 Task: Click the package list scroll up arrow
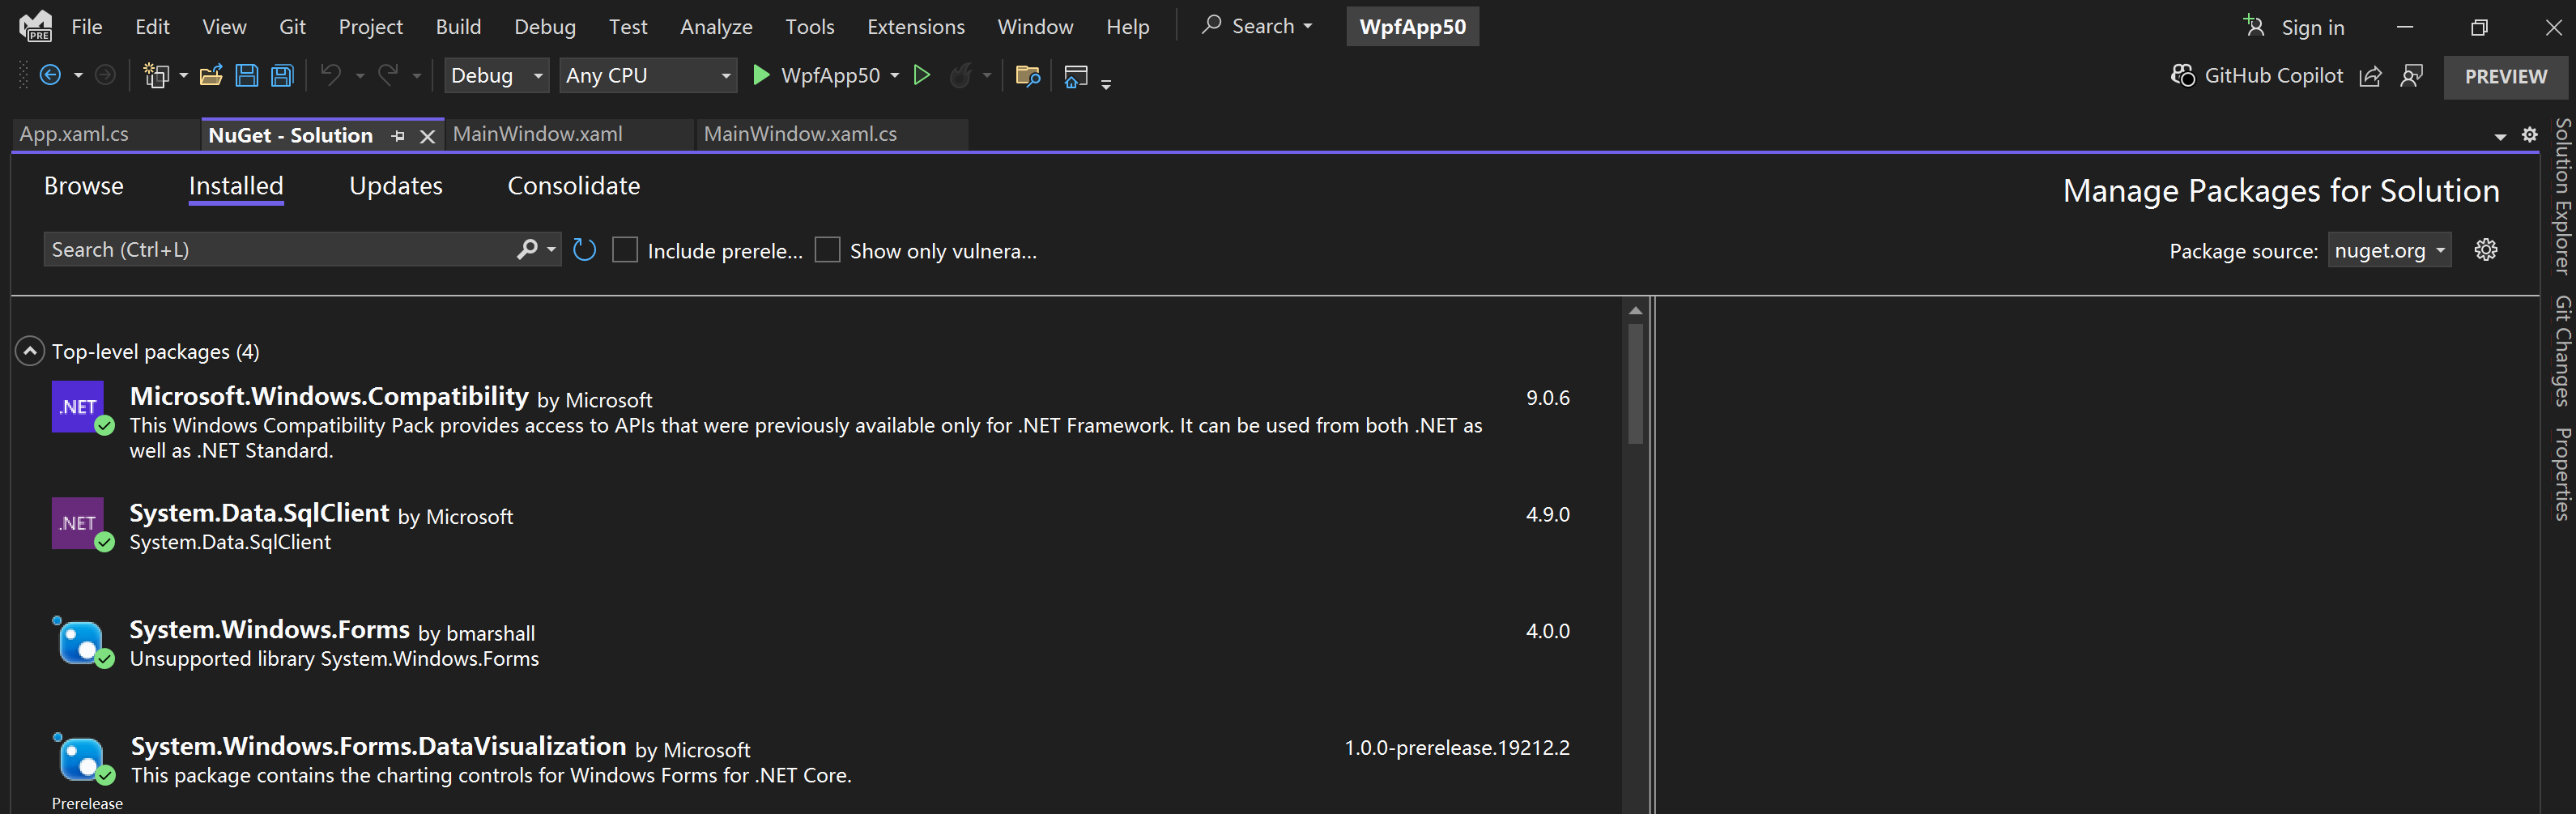click(1635, 310)
